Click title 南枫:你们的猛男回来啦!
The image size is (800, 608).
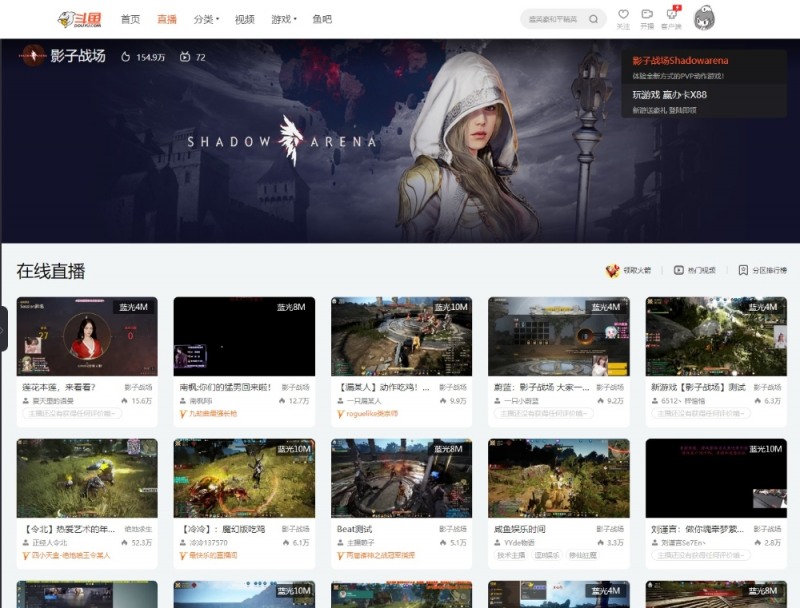pos(226,388)
